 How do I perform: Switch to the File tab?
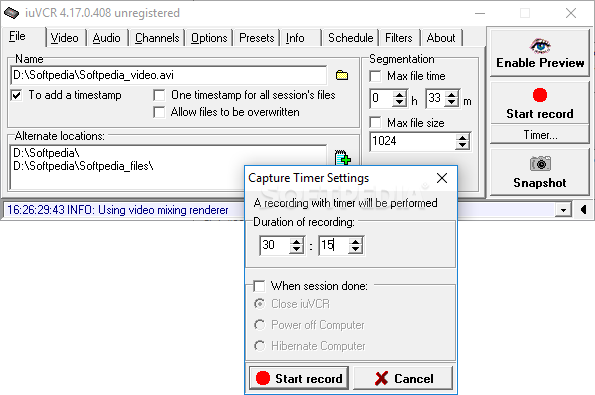pyautogui.click(x=24, y=36)
